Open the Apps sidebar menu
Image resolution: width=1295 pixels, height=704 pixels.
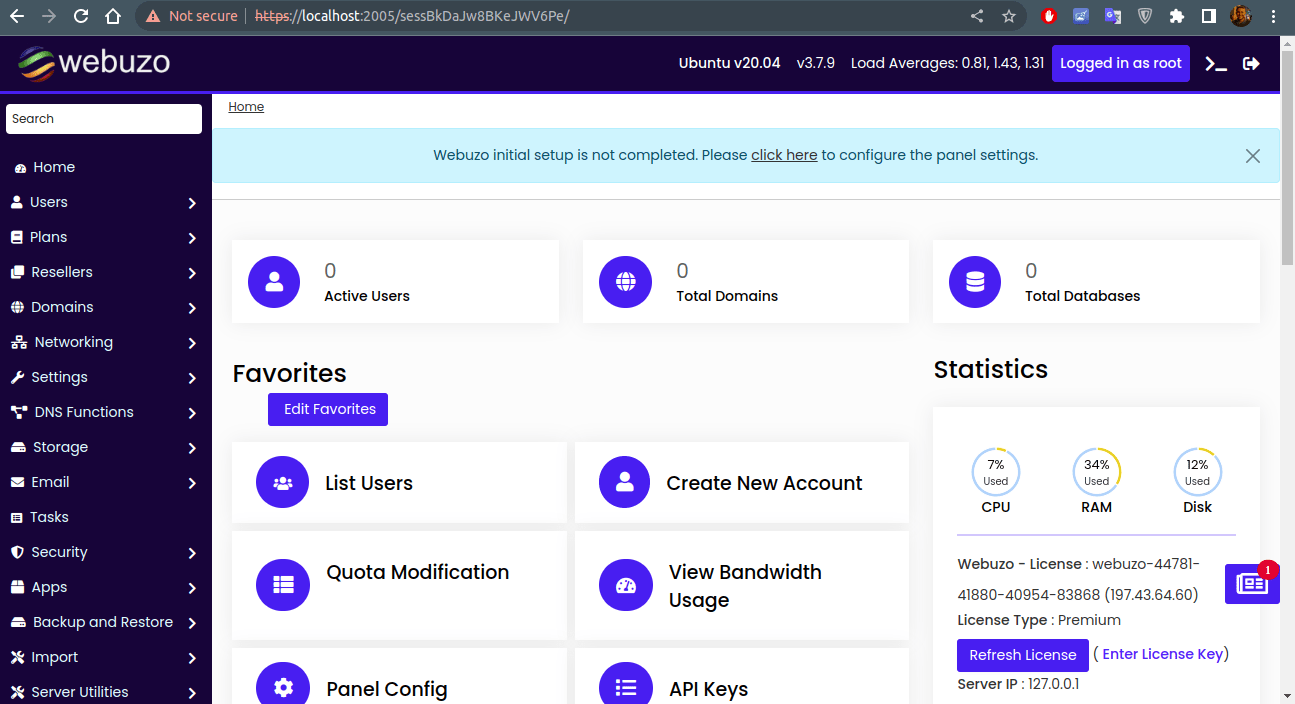(105, 587)
